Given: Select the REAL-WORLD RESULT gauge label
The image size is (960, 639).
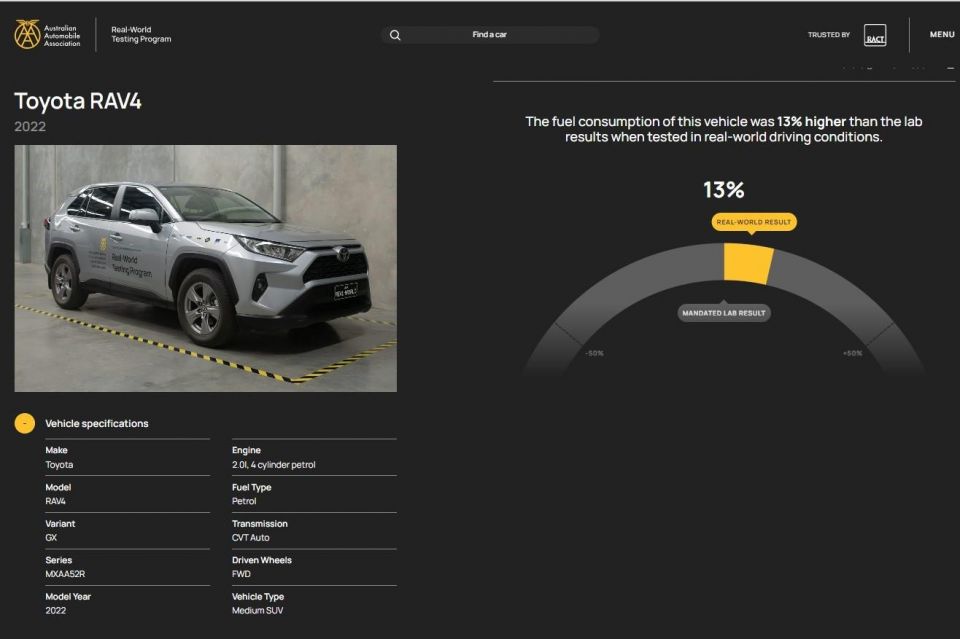Looking at the screenshot, I should coord(754,222).
